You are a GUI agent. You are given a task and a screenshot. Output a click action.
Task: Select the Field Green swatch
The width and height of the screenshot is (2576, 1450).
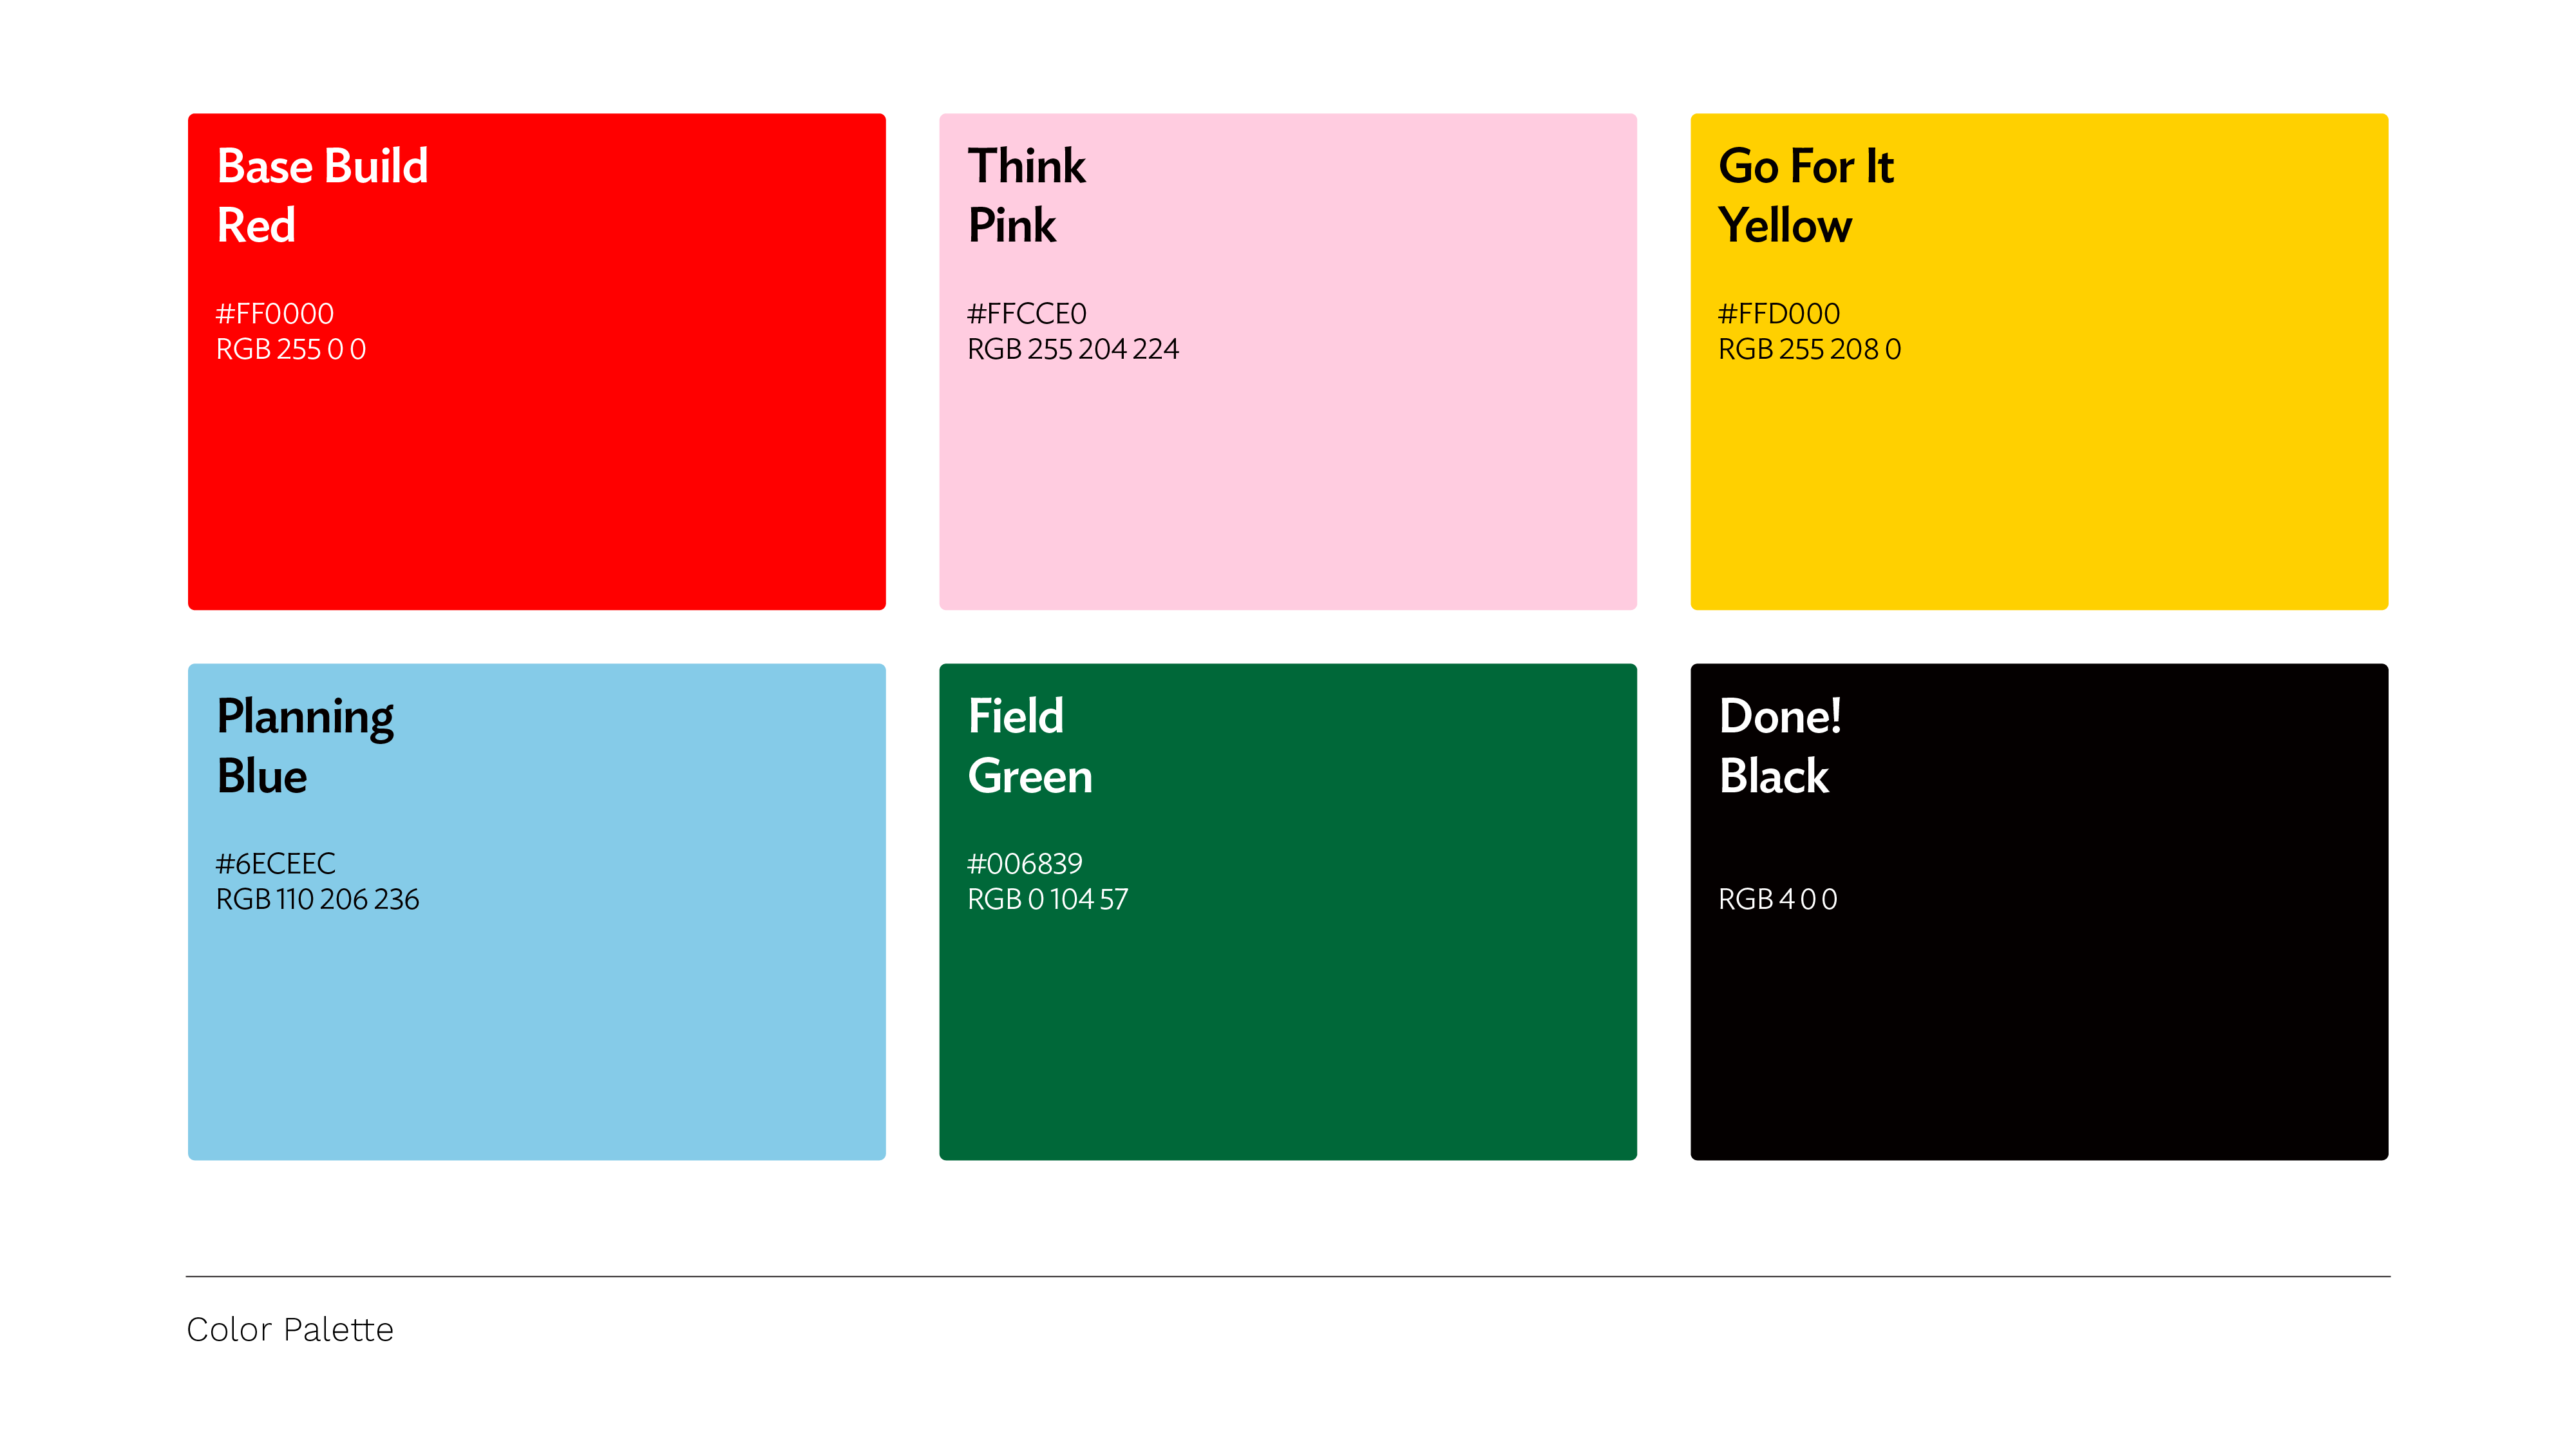coord(1287,911)
